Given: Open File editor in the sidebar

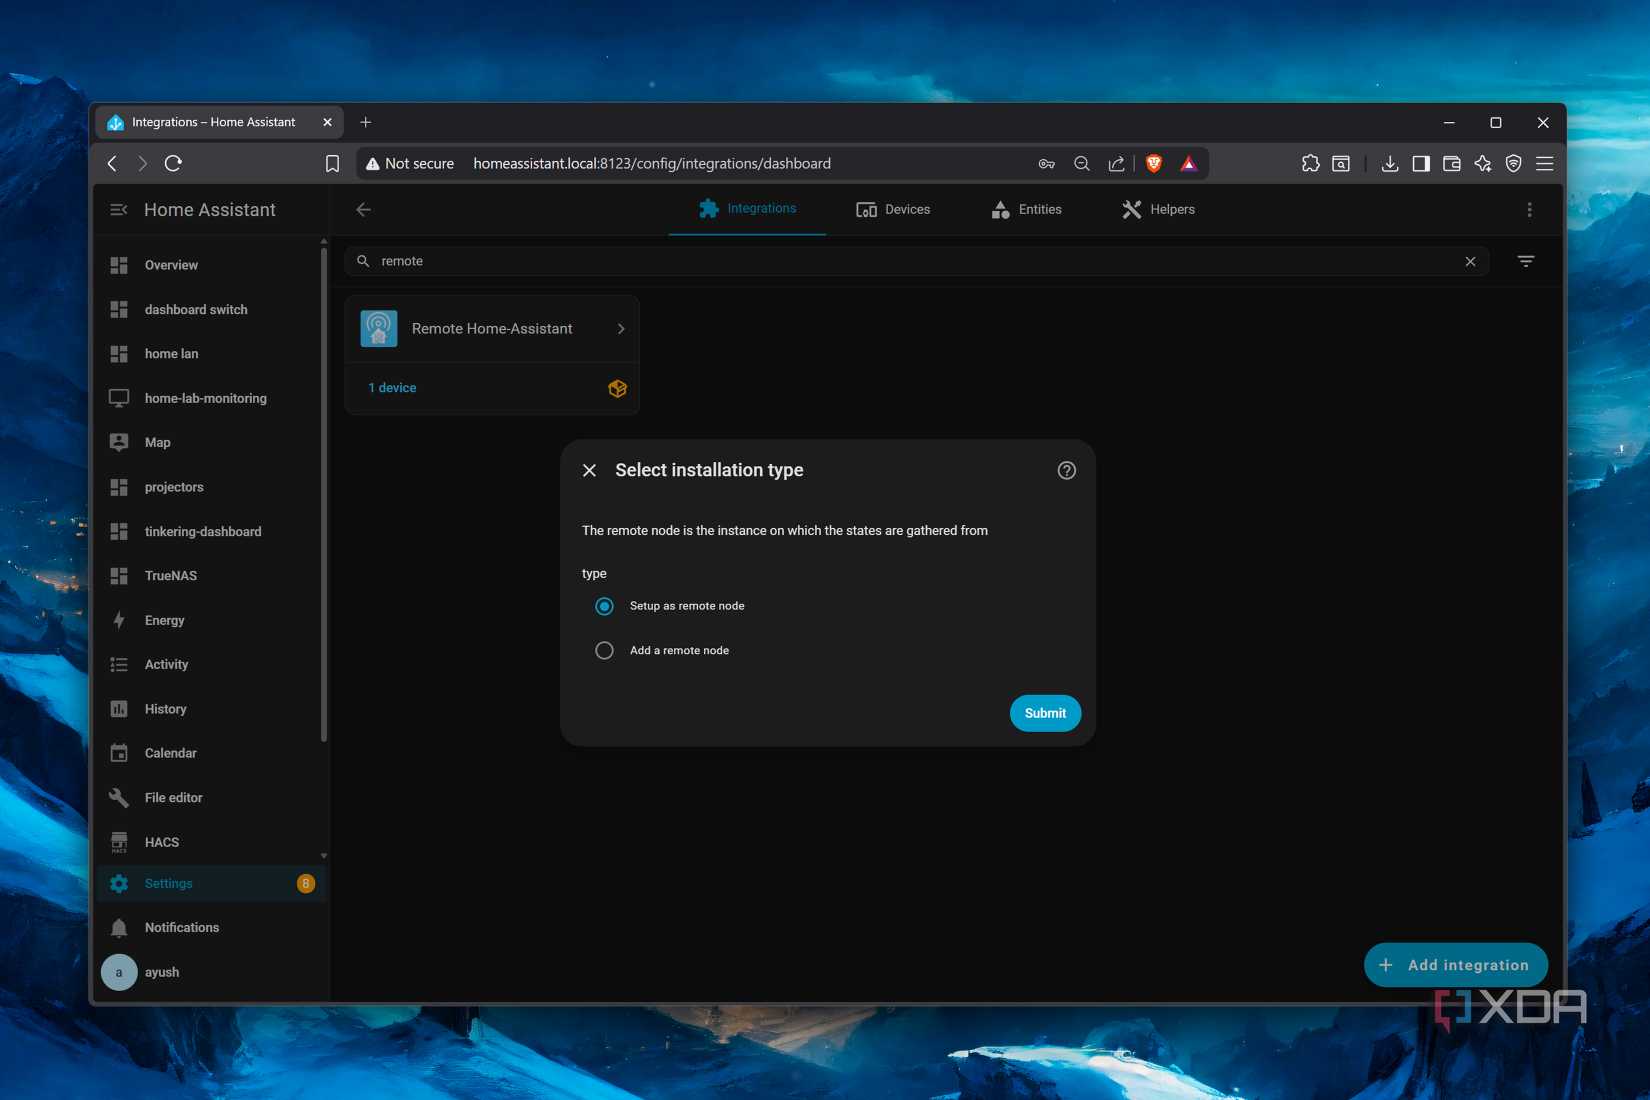Looking at the screenshot, I should [211, 797].
